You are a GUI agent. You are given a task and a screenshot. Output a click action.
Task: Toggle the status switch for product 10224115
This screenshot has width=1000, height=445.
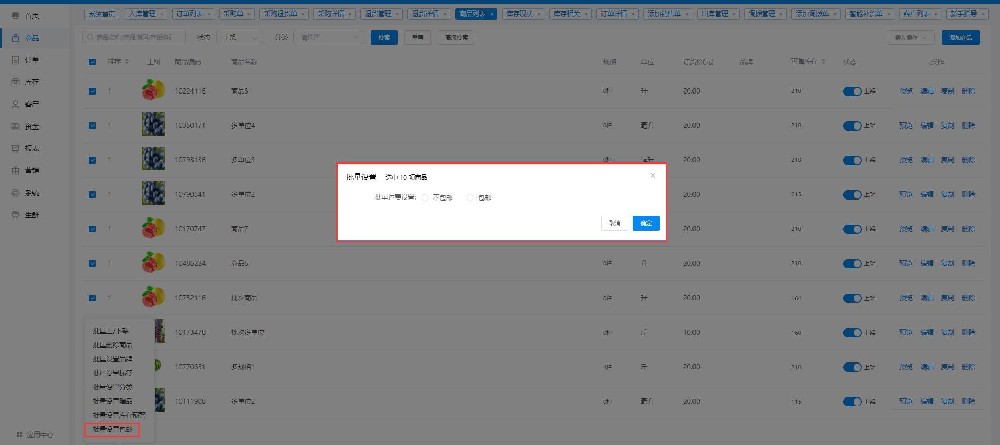point(852,92)
